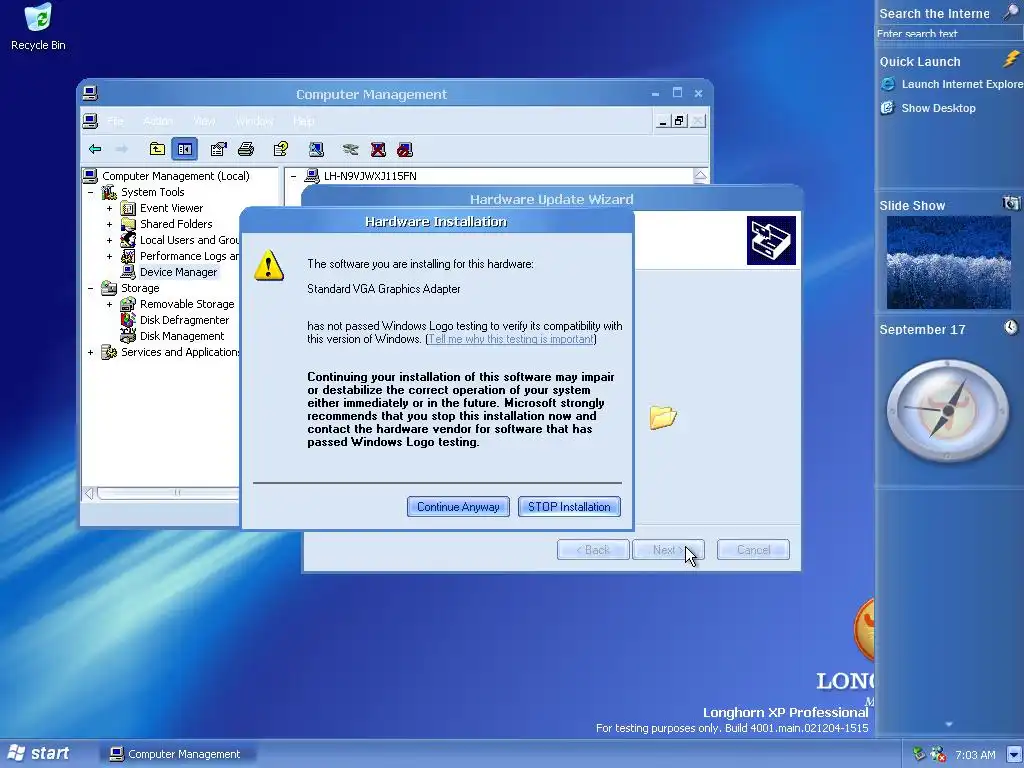1024x768 pixels.
Task: Click the Properties toolbar icon
Action: click(218, 150)
